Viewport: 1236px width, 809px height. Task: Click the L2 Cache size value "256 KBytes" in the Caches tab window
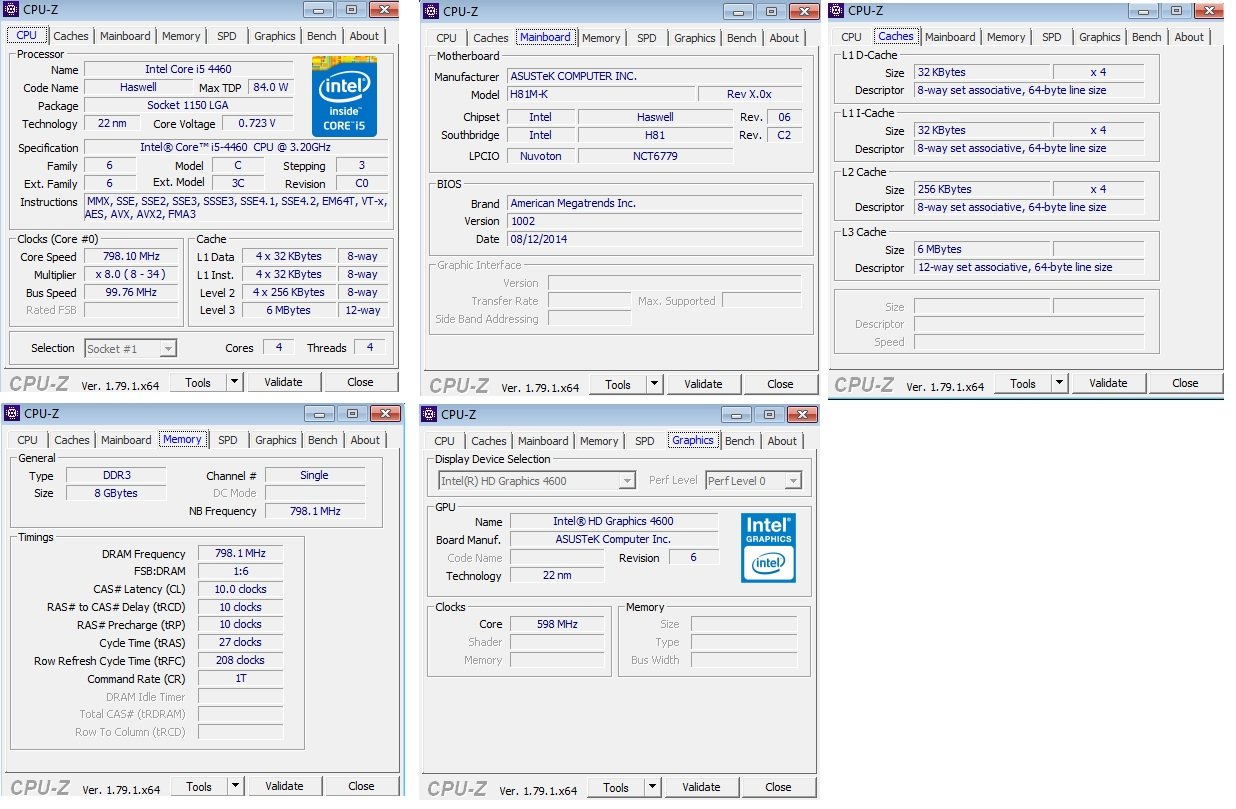click(982, 189)
